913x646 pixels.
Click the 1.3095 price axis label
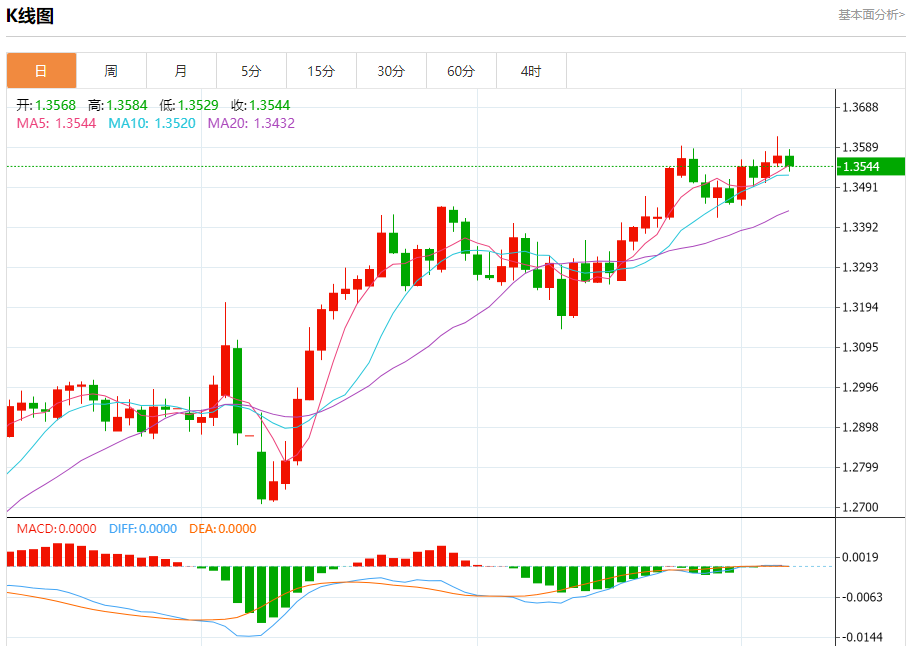(861, 348)
